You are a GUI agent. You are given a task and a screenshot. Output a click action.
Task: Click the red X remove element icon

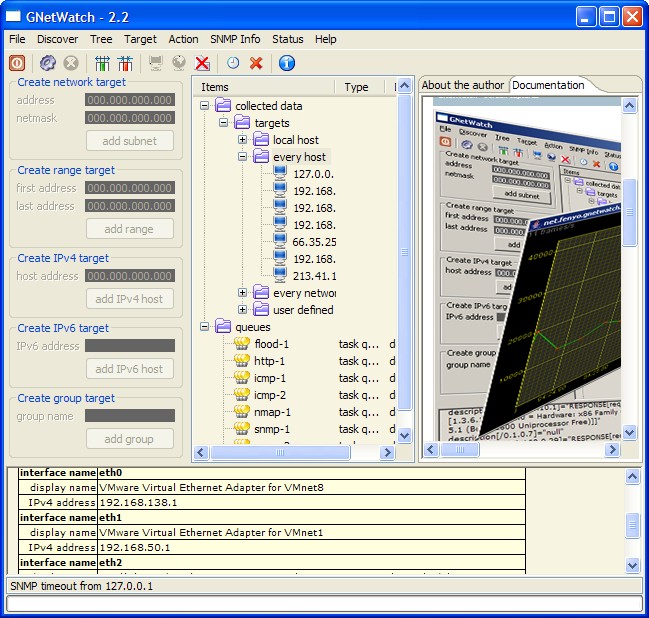point(202,63)
